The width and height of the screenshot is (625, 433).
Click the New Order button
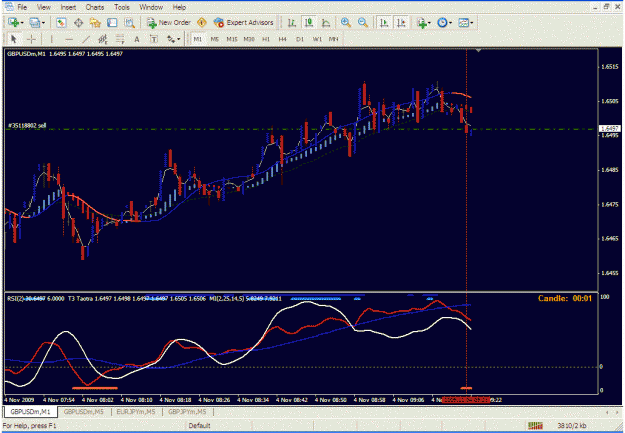(x=169, y=23)
